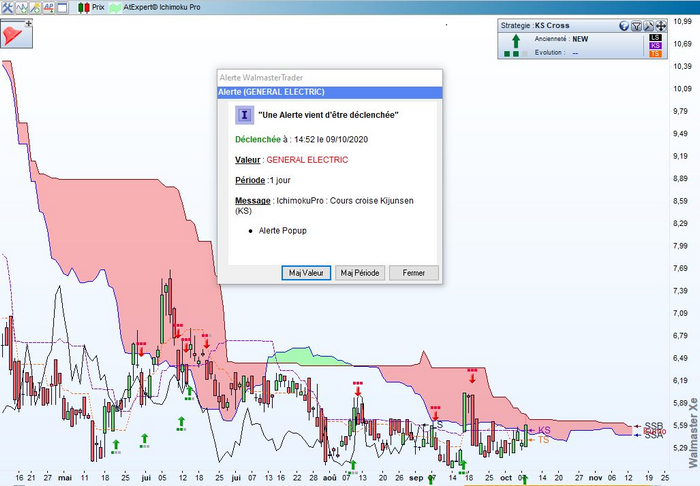Click the 'Alerte Popup' bullet item
Image resolution: width=700 pixels, height=486 pixels.
283,231
